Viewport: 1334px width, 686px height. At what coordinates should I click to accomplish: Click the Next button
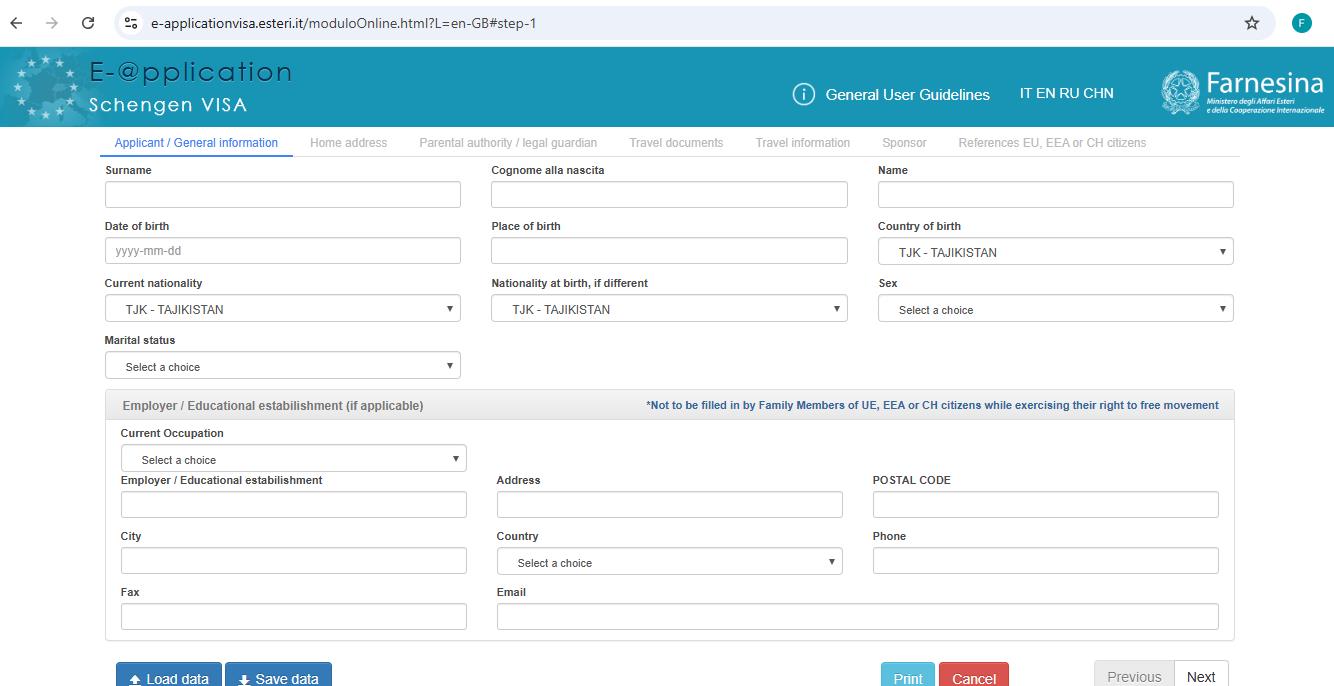click(1201, 676)
